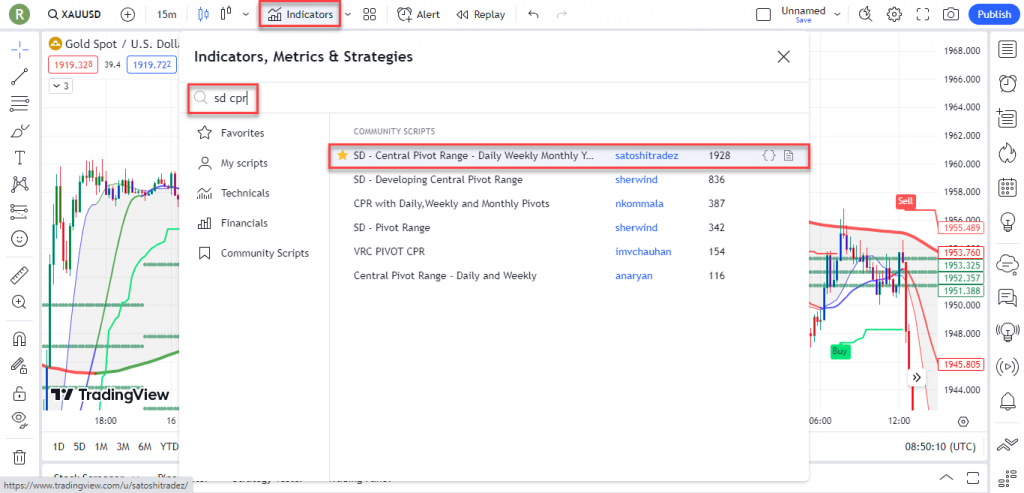Click the double chevron scroll to latest bar

pyautogui.click(x=916, y=377)
